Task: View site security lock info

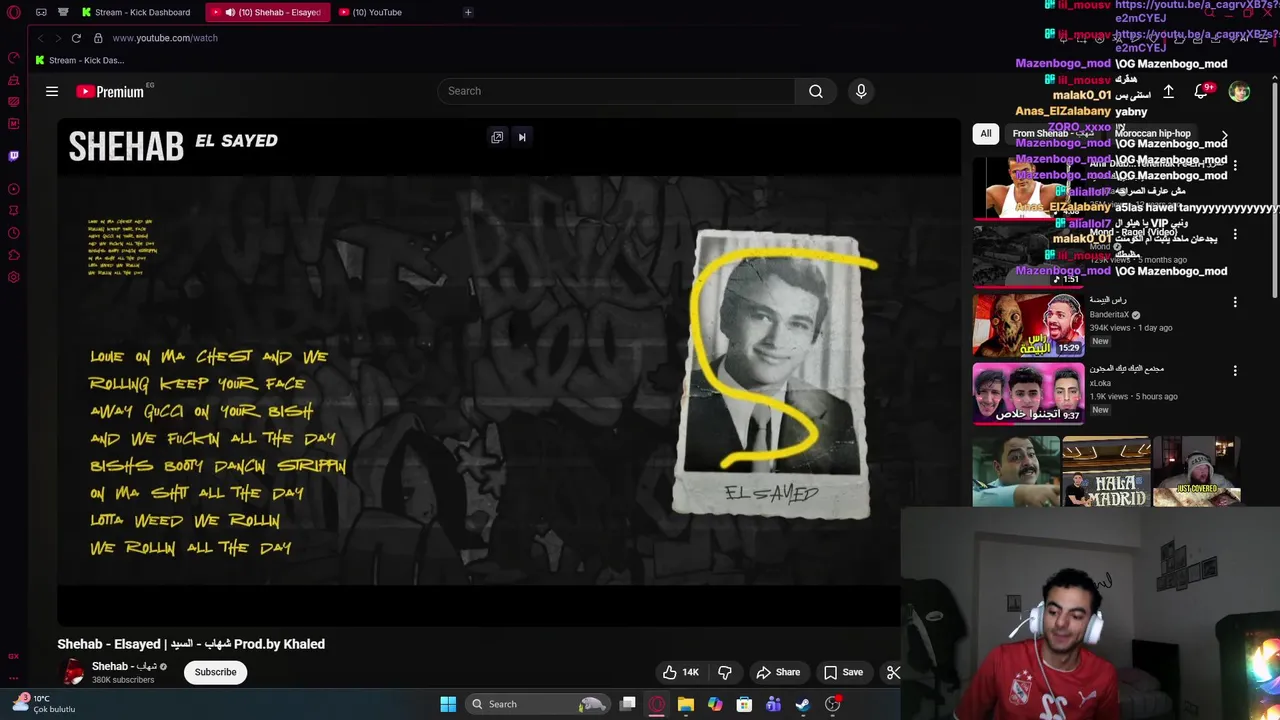Action: 98,38
